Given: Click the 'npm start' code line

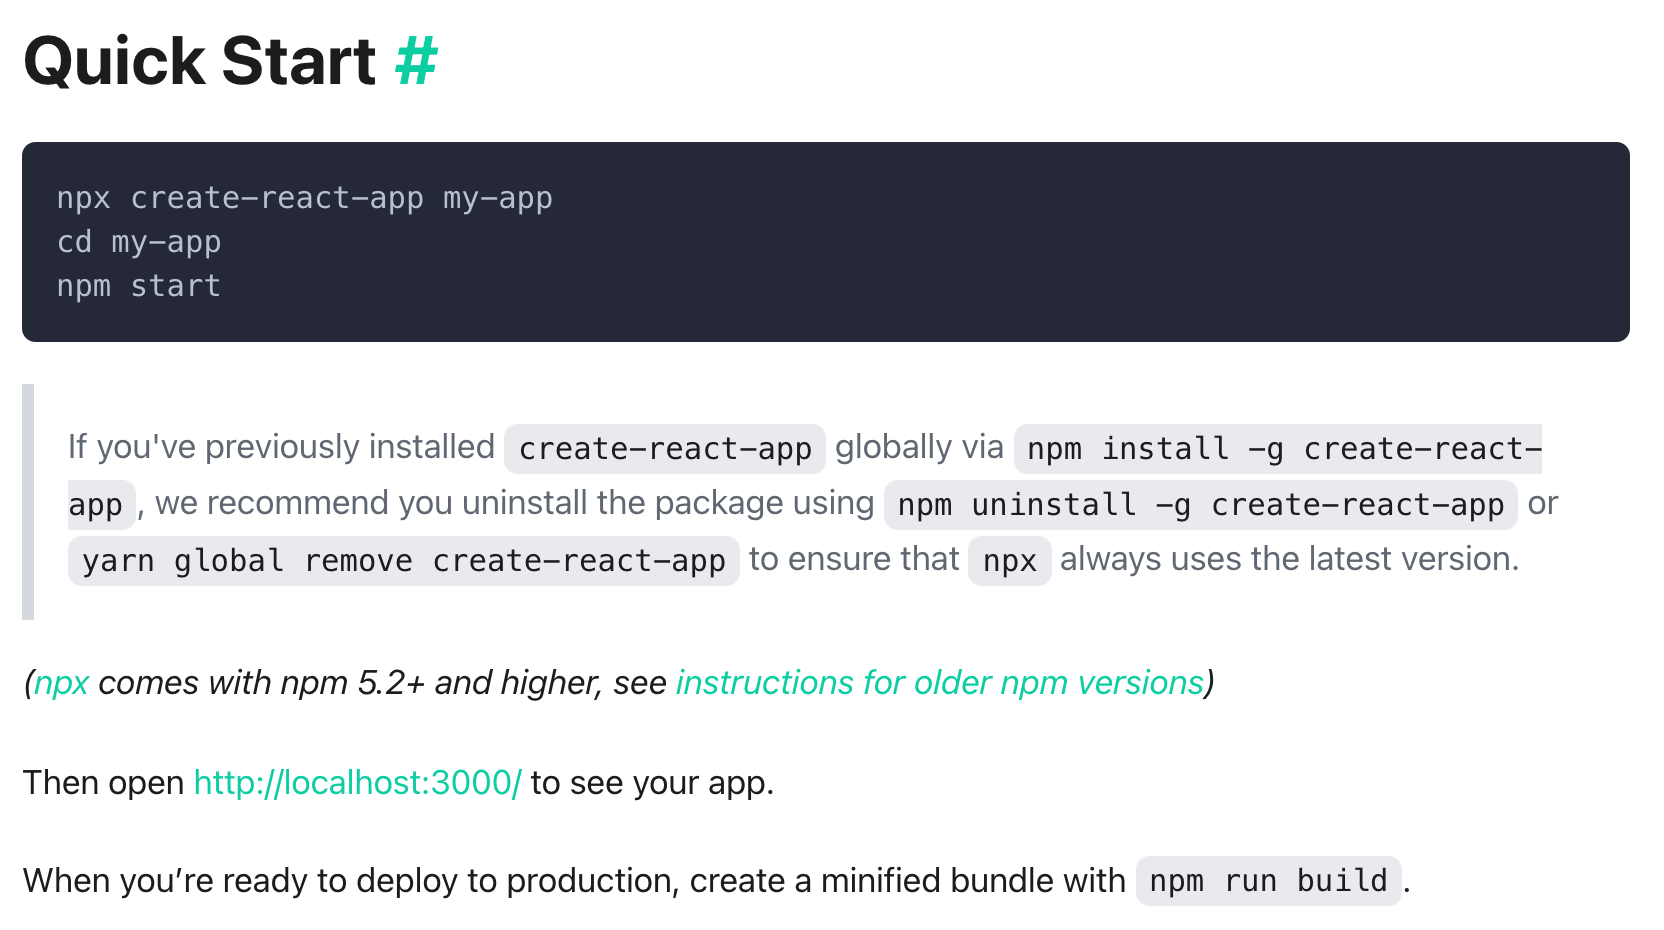Looking at the screenshot, I should pos(139,286).
